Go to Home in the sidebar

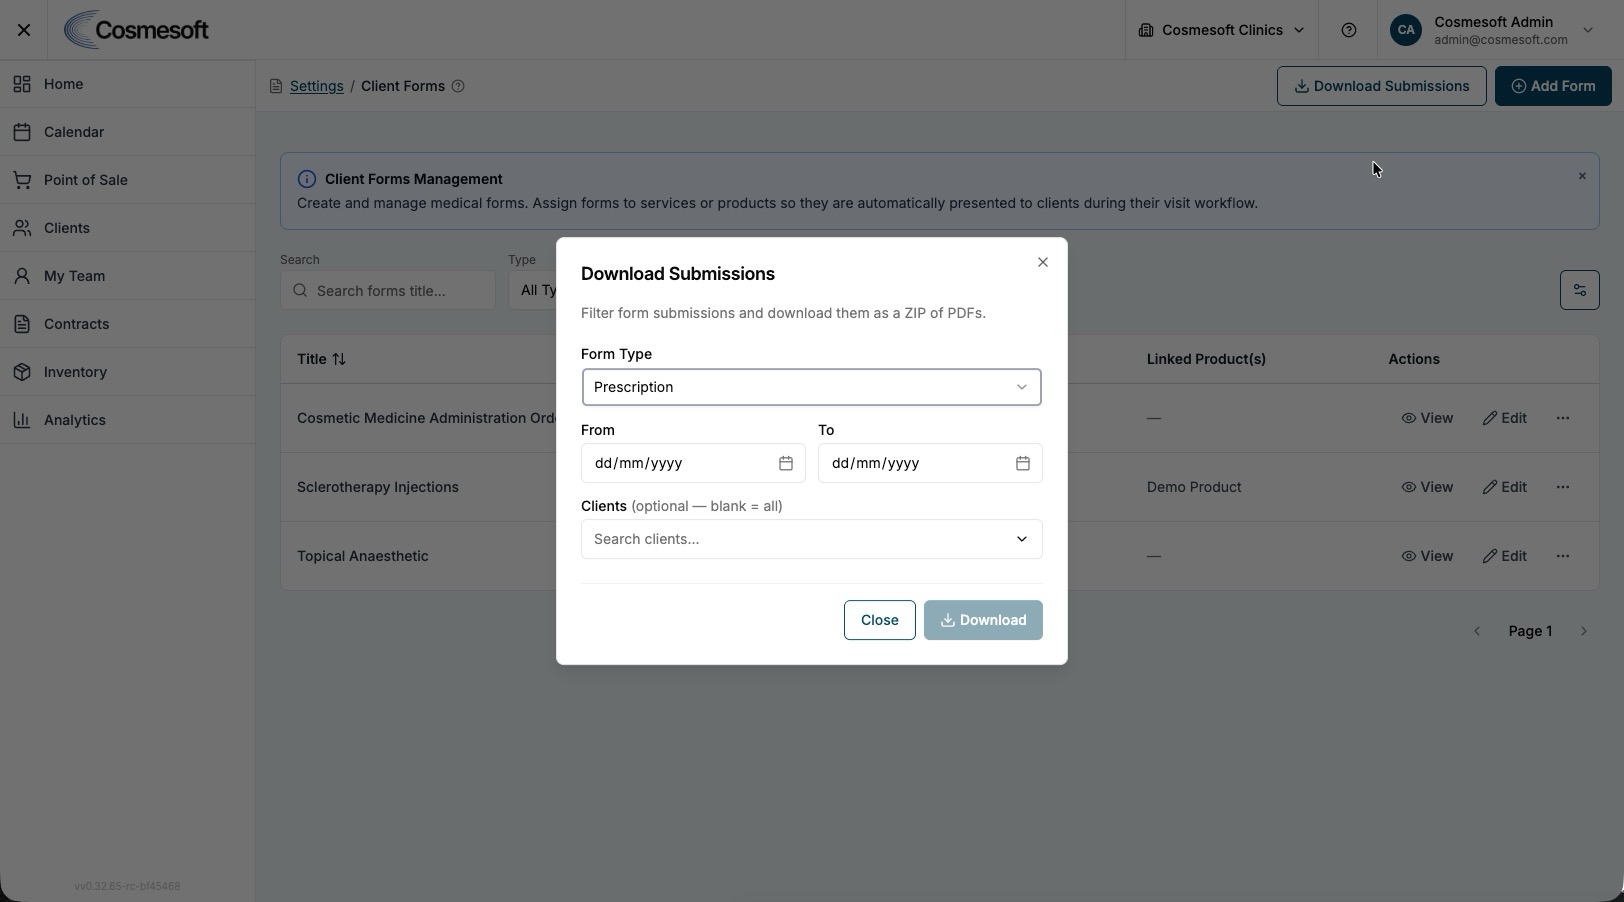tap(127, 84)
